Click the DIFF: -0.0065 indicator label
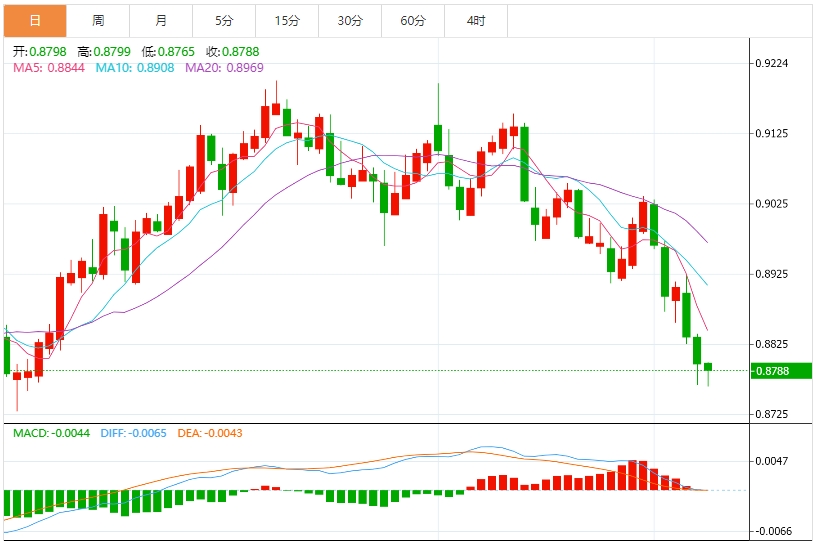The height and width of the screenshot is (541, 820). click(x=133, y=433)
